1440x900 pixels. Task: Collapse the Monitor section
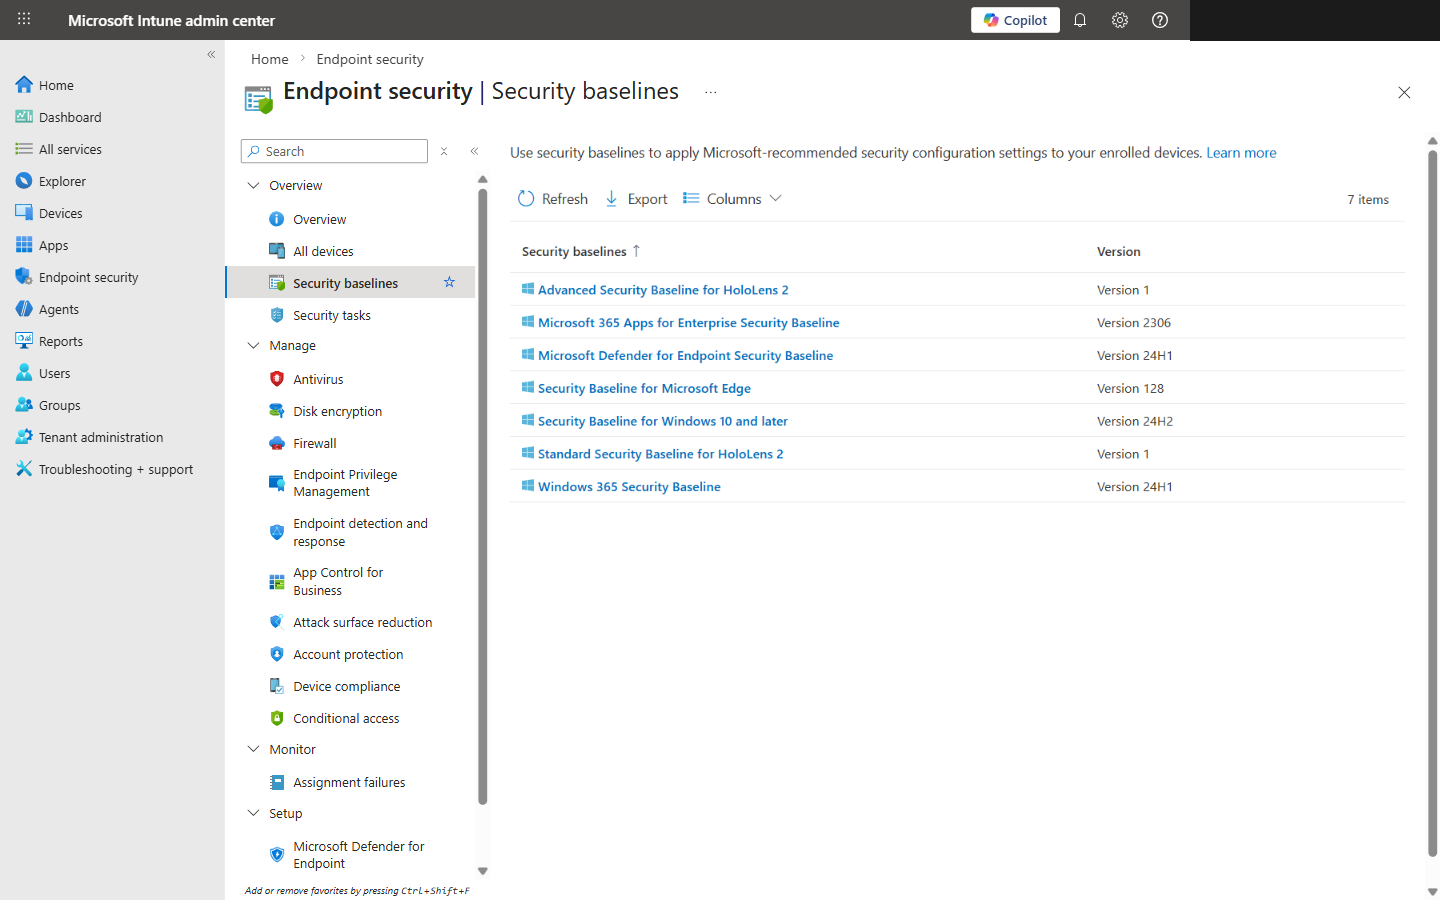click(x=253, y=748)
